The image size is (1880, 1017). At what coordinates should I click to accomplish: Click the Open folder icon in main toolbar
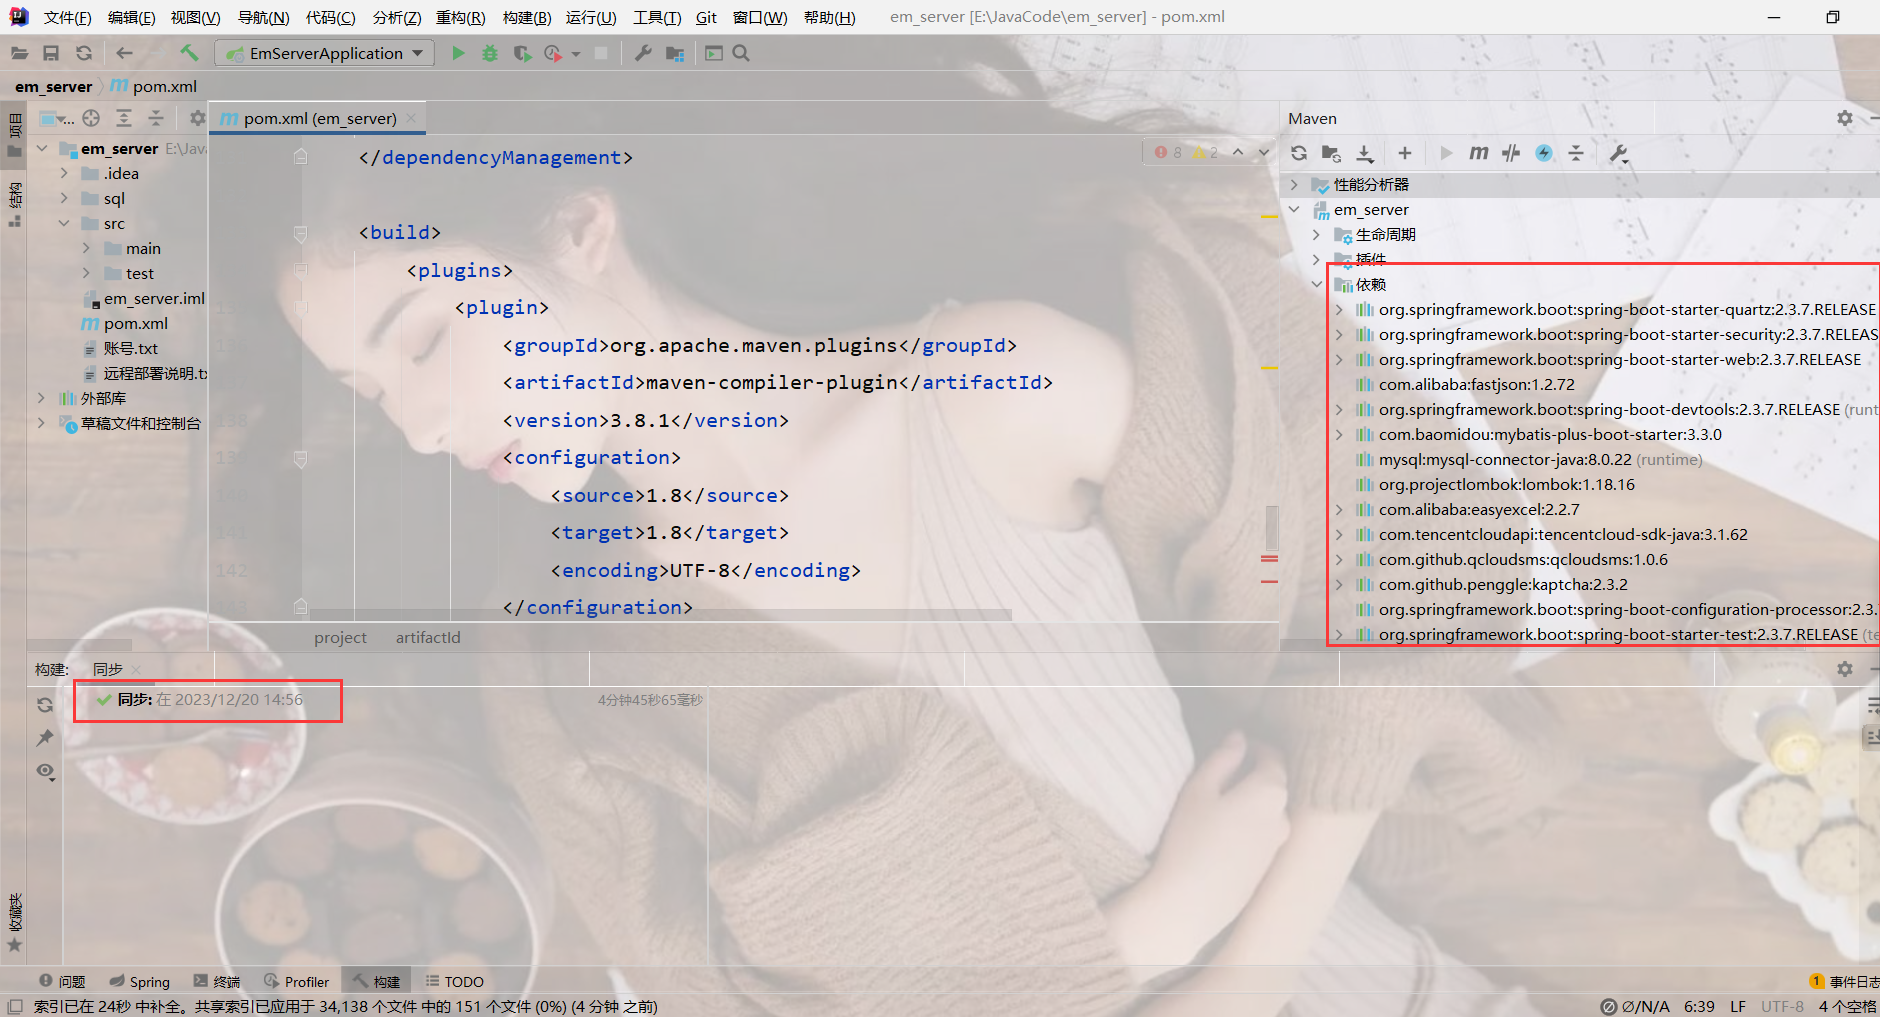[19, 53]
